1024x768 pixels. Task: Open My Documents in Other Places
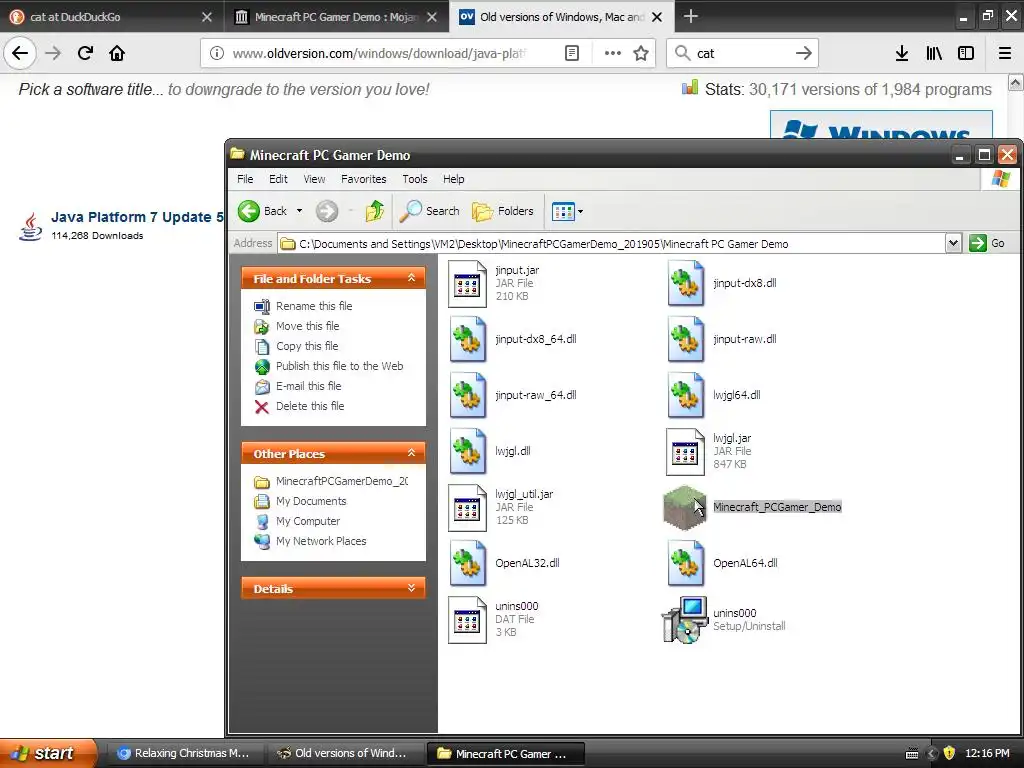point(311,501)
